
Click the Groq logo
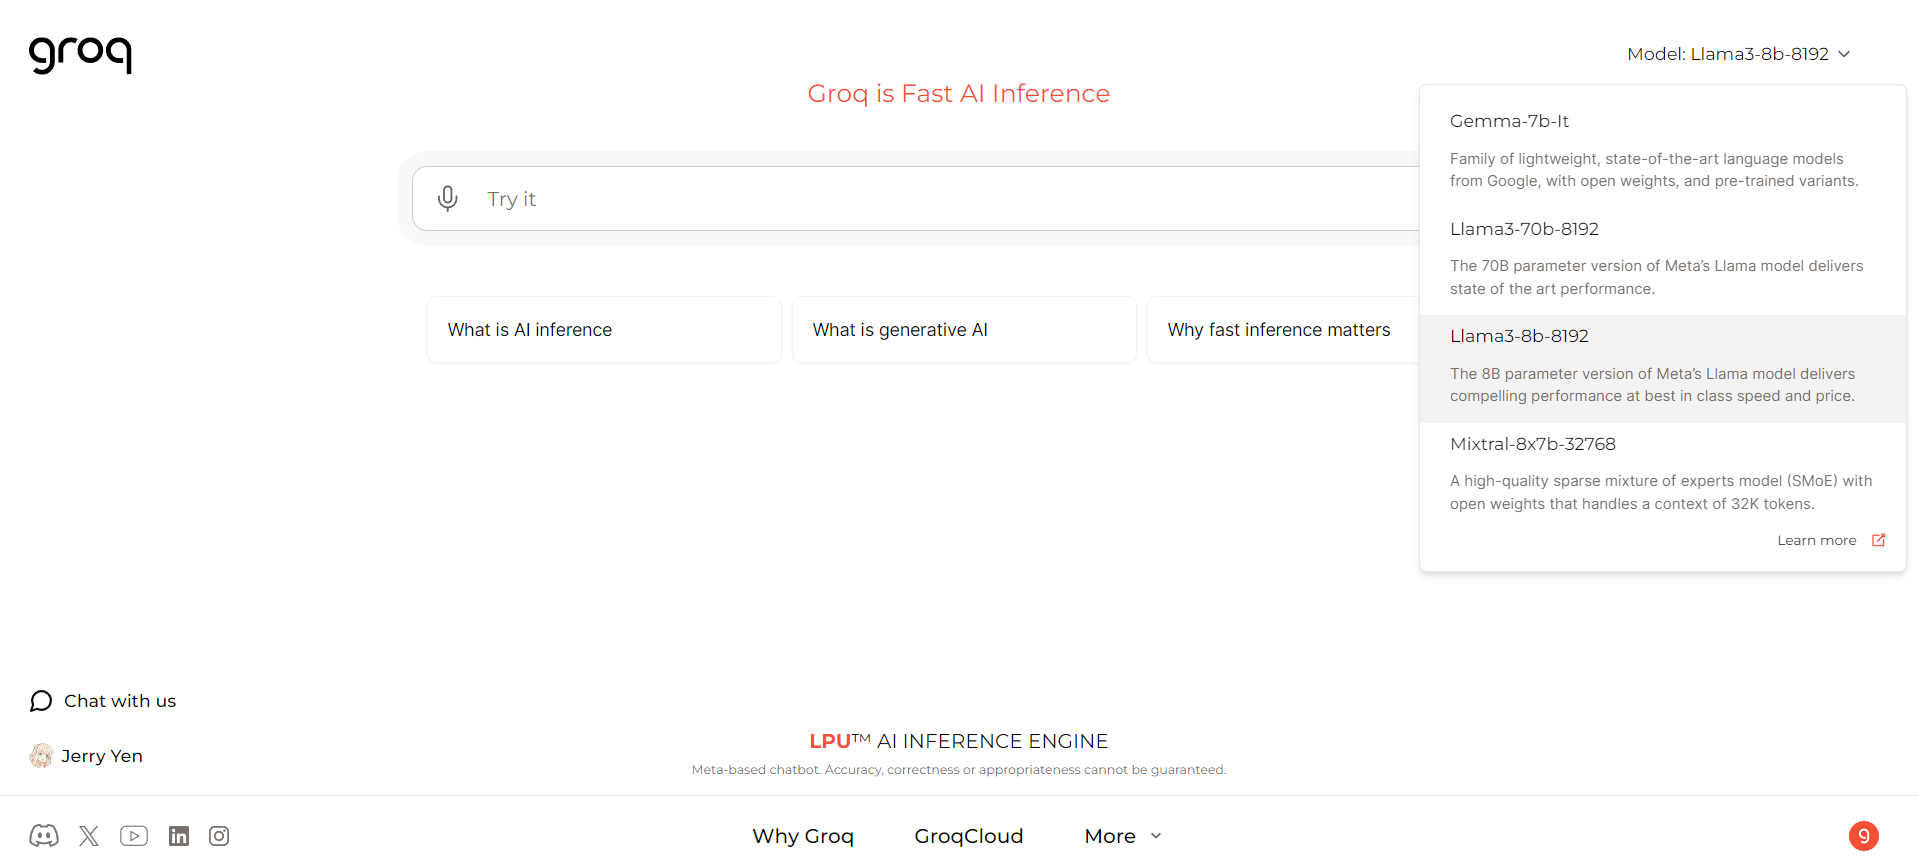pyautogui.click(x=80, y=54)
